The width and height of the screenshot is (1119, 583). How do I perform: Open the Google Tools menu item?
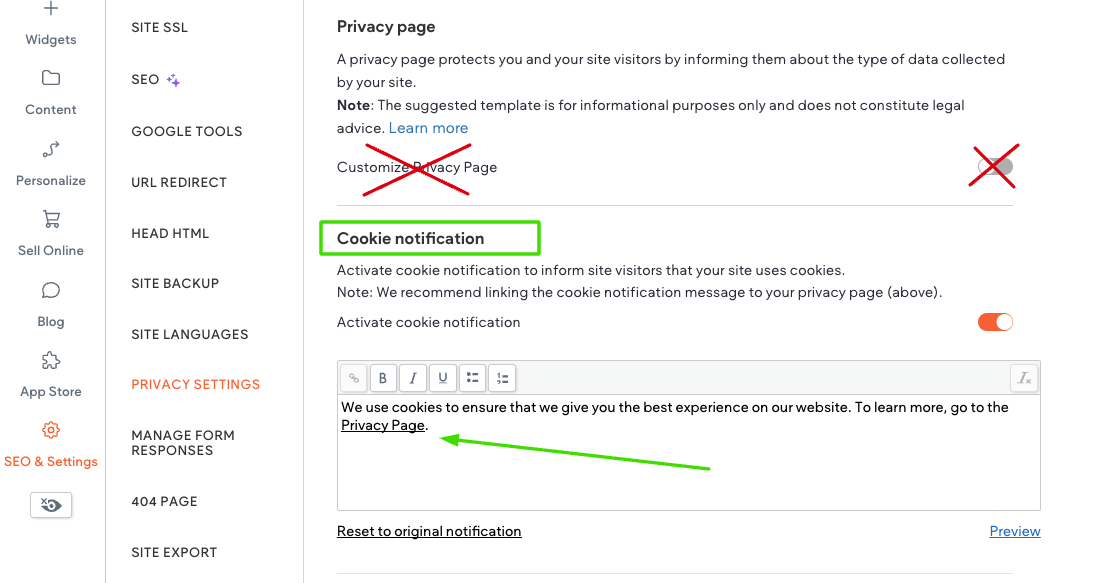click(x=187, y=131)
